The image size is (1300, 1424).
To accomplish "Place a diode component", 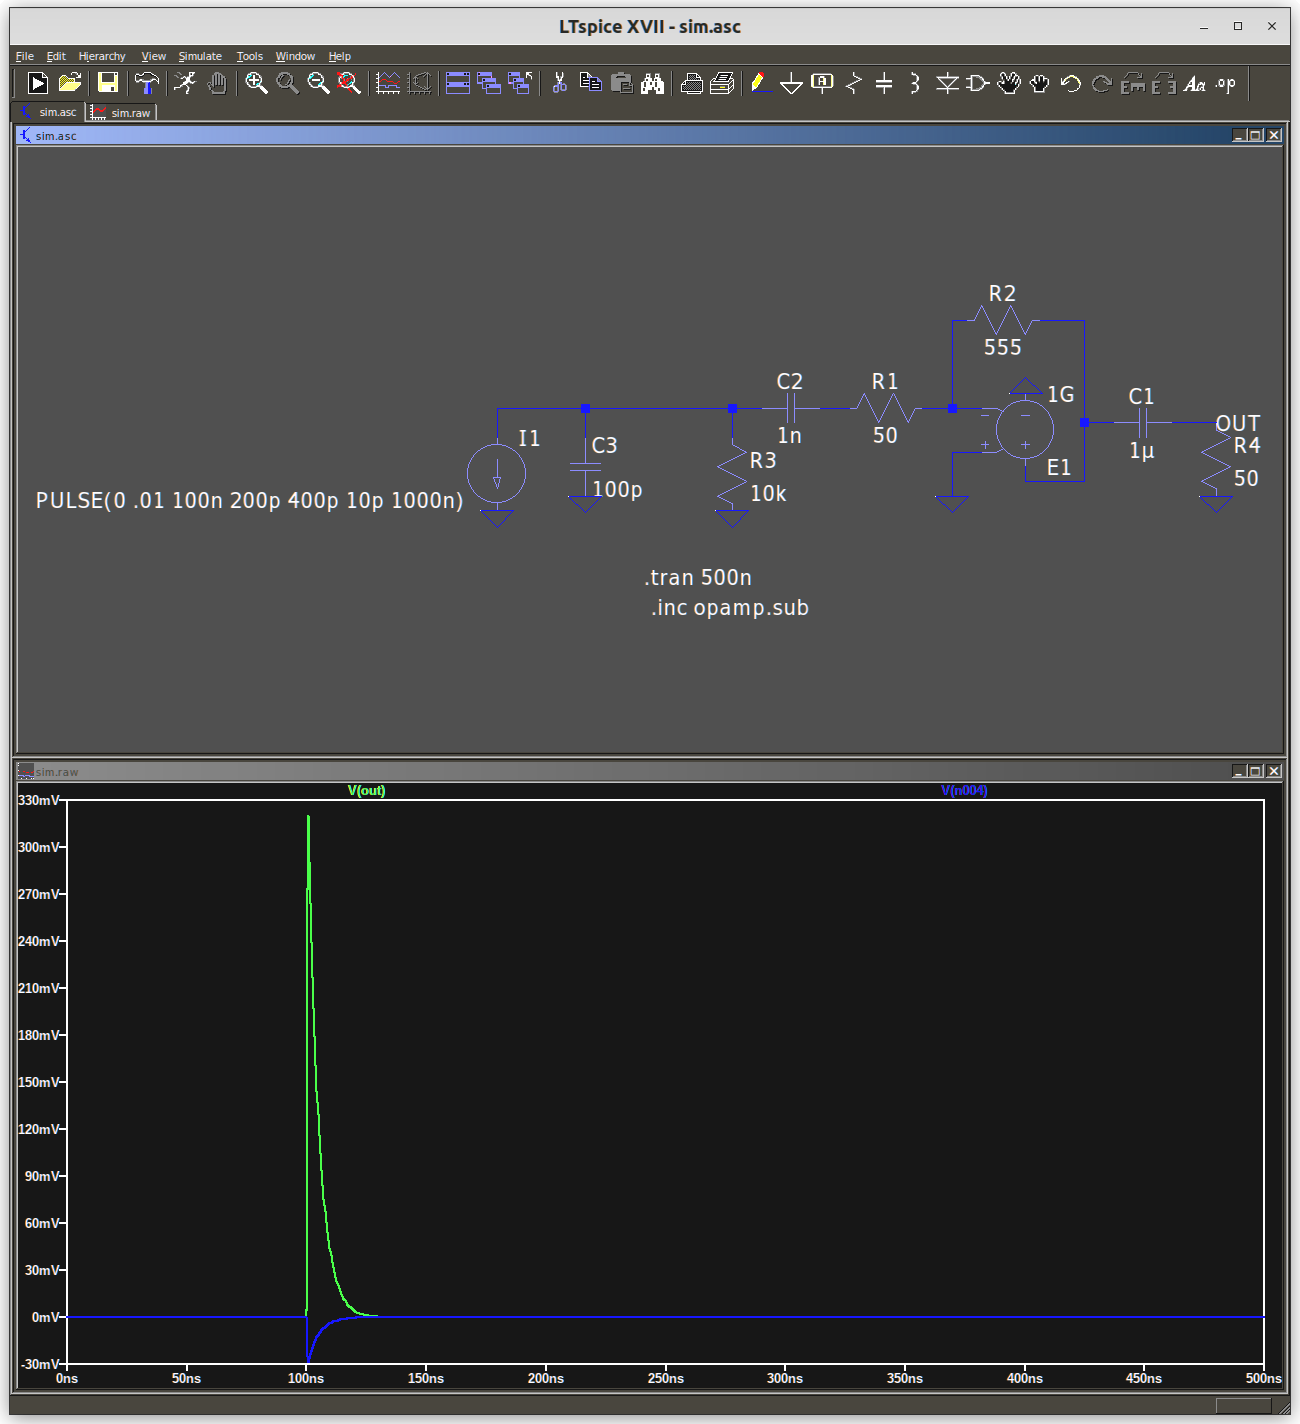I will (x=947, y=84).
